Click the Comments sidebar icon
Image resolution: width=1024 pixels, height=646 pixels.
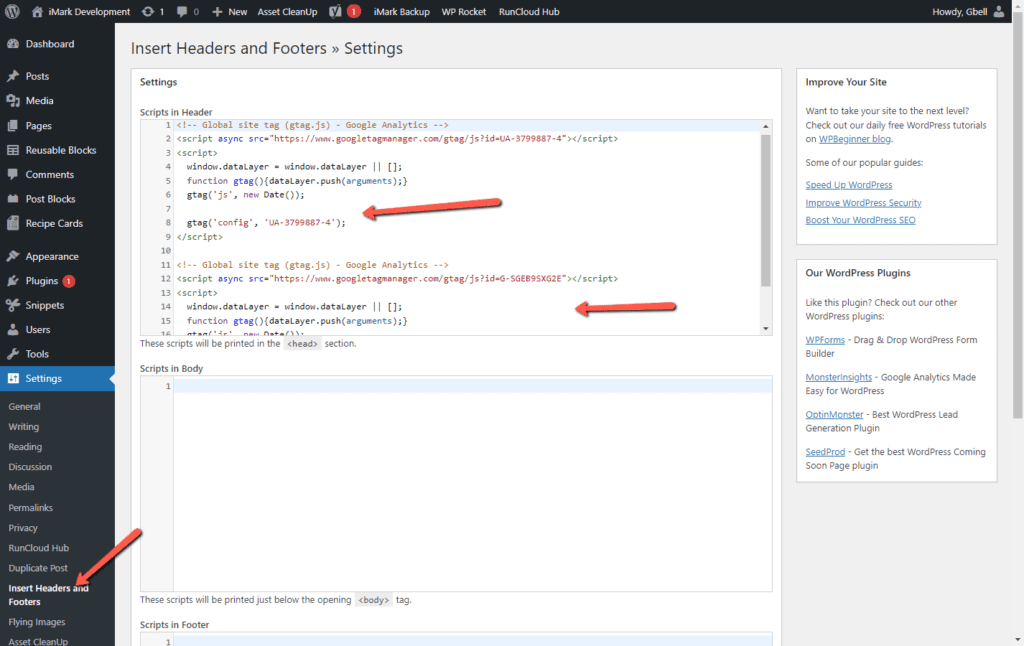tap(13, 174)
